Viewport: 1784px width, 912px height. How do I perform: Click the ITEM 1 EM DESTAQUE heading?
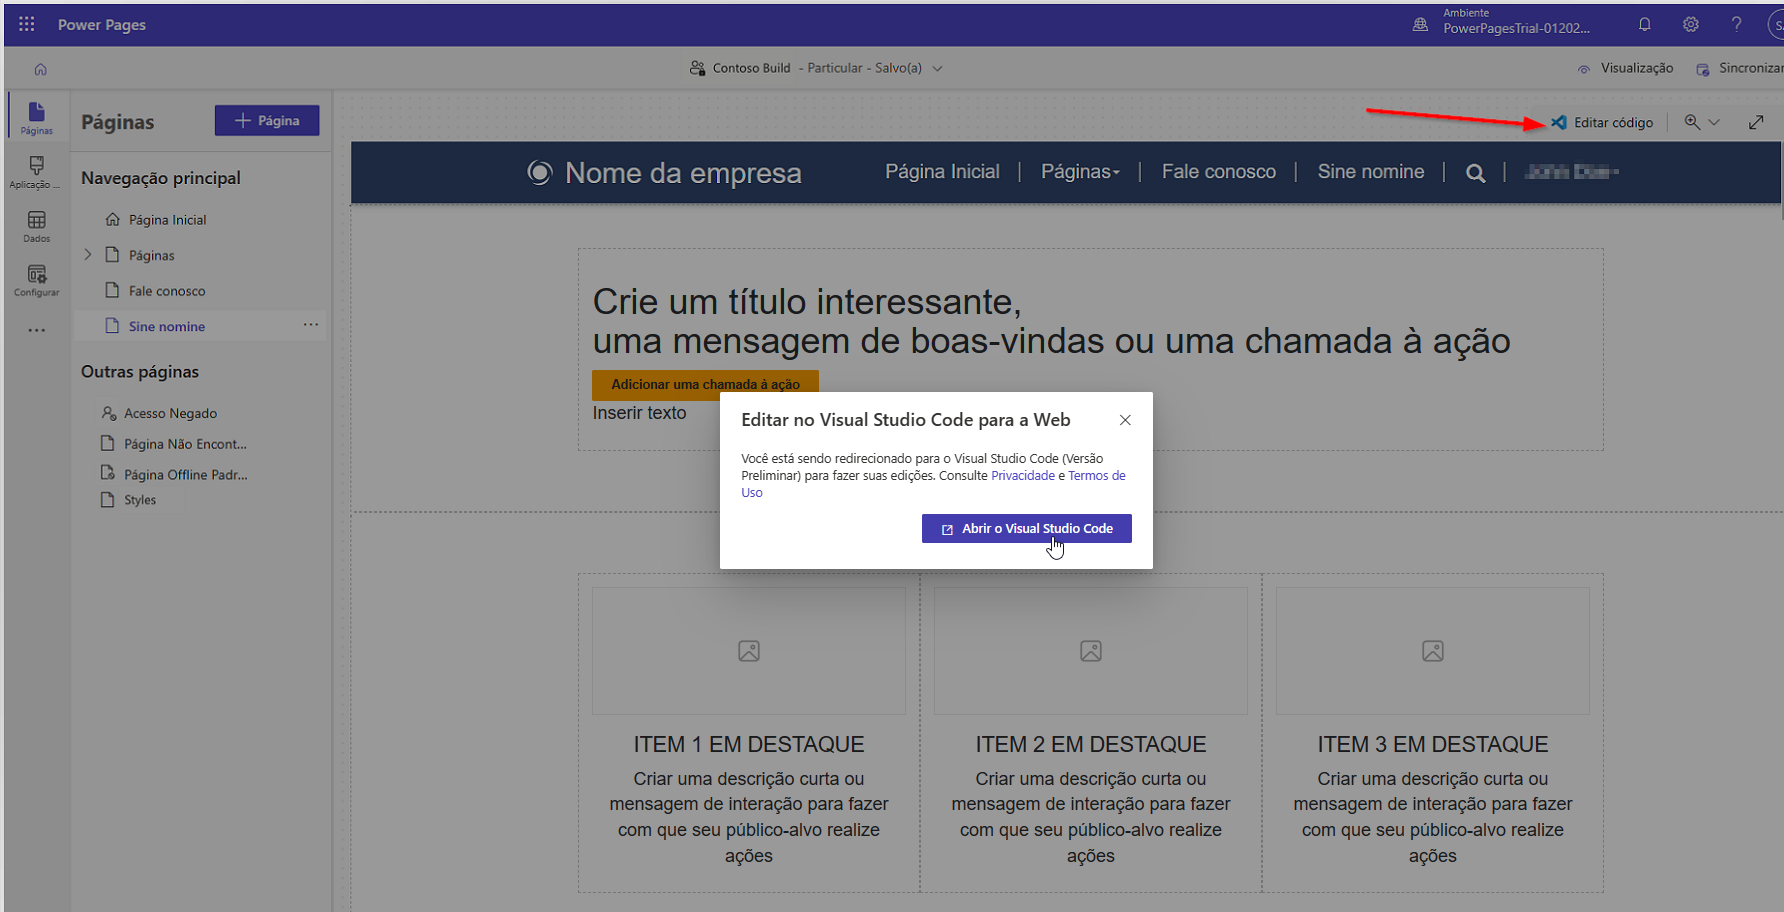749,745
